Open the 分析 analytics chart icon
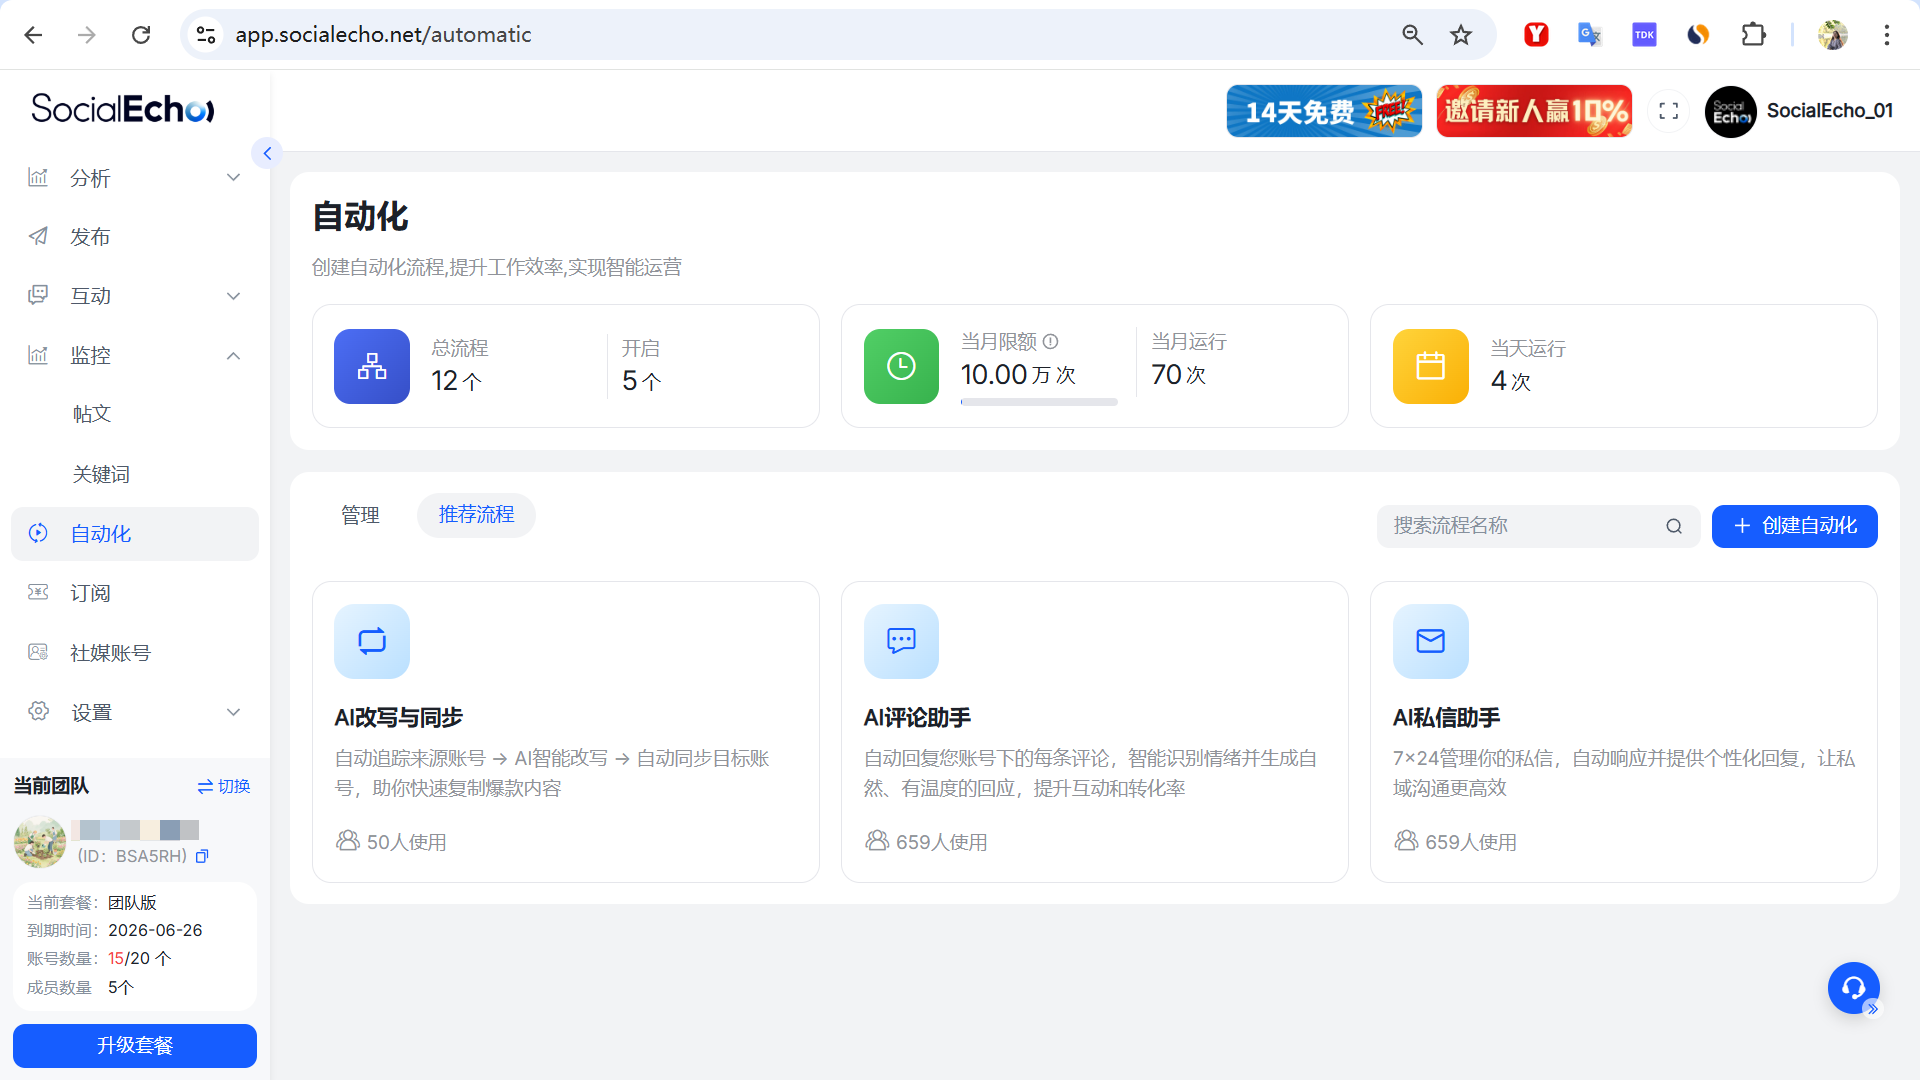Image resolution: width=1920 pixels, height=1080 pixels. pos(38,177)
